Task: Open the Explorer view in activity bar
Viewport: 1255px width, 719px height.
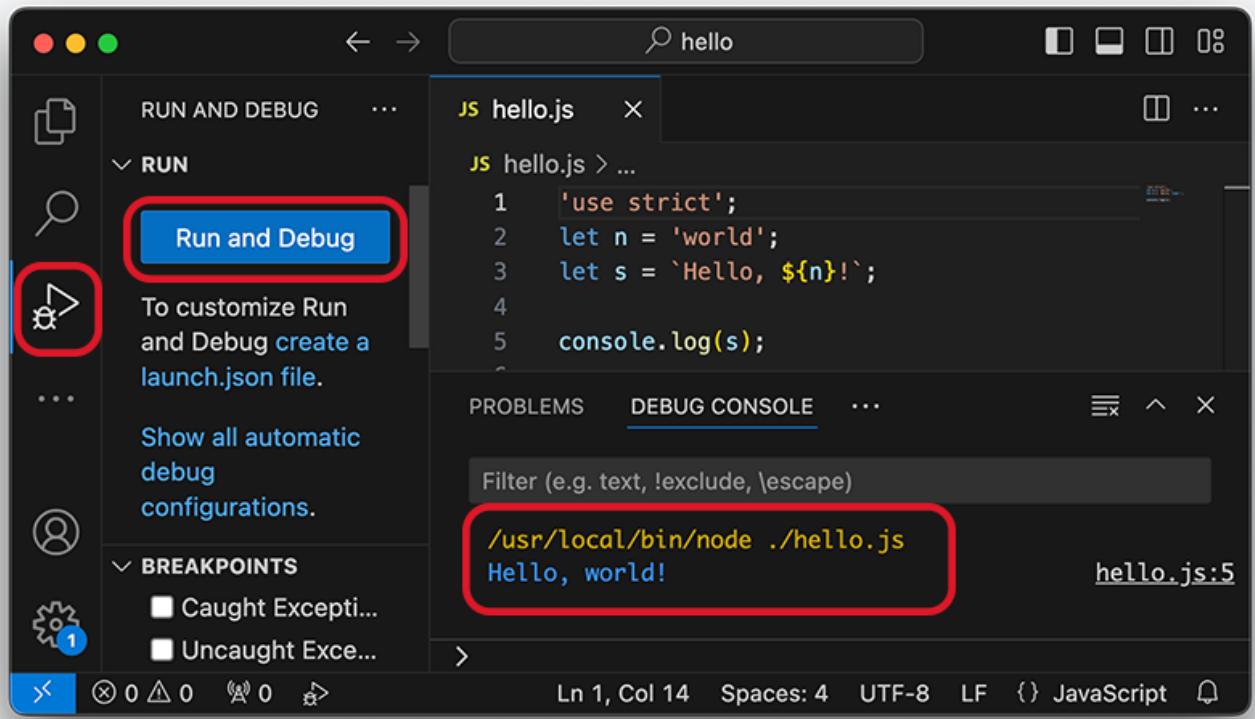Action: (x=55, y=123)
